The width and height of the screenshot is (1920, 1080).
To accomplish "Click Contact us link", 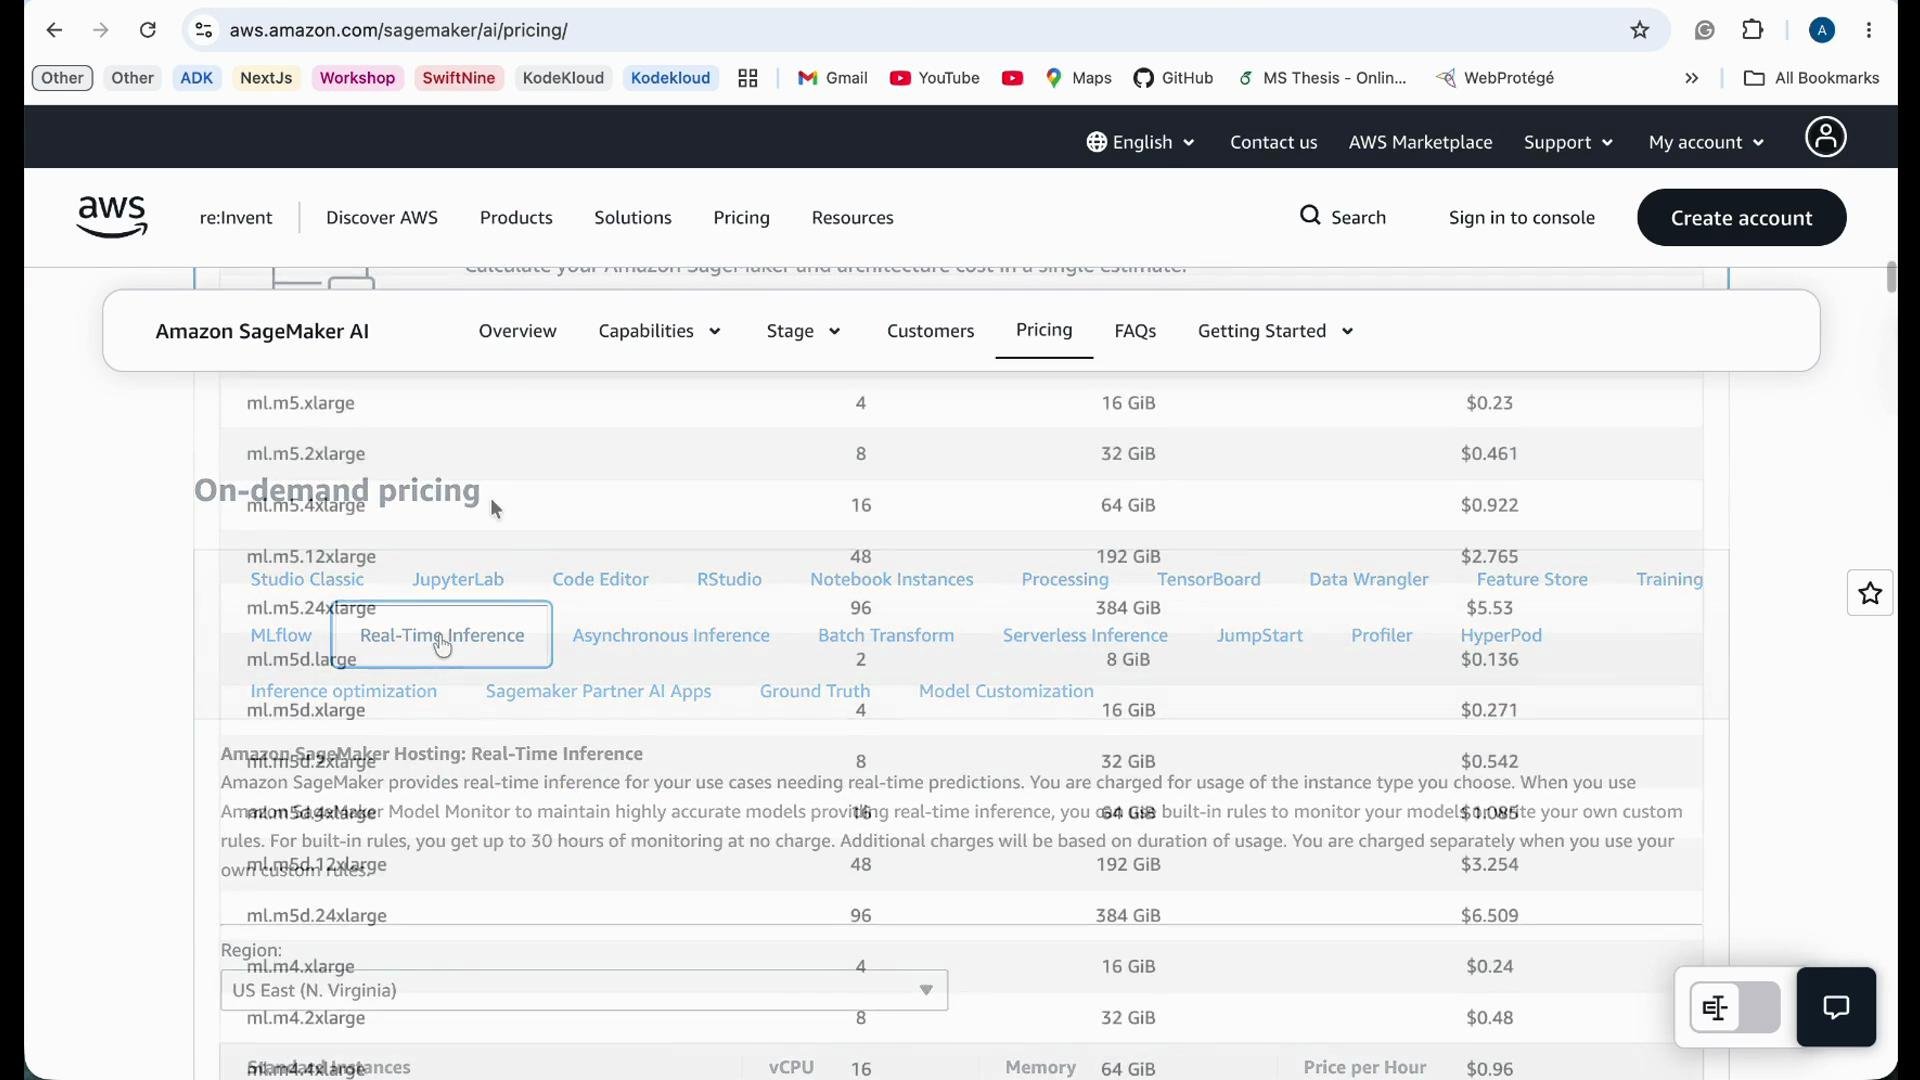I will 1274,143.
